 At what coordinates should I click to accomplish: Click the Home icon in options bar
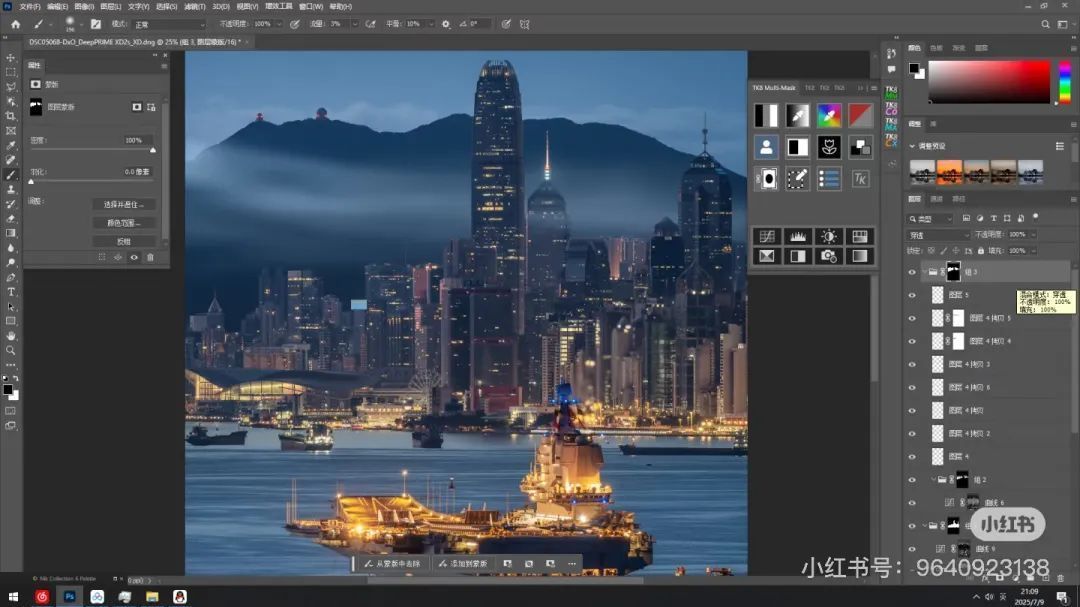coord(15,24)
